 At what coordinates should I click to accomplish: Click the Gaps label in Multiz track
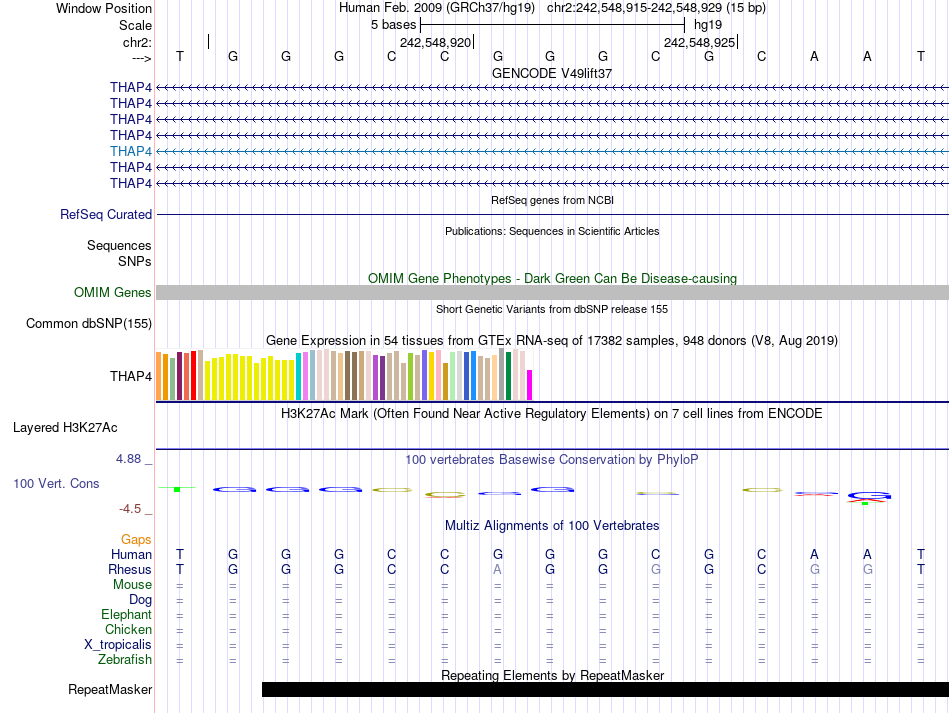136,539
